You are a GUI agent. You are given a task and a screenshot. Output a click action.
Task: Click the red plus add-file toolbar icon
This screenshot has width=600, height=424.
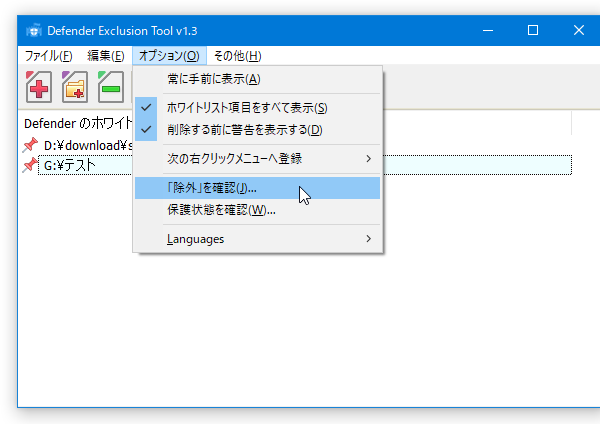tap(39, 87)
